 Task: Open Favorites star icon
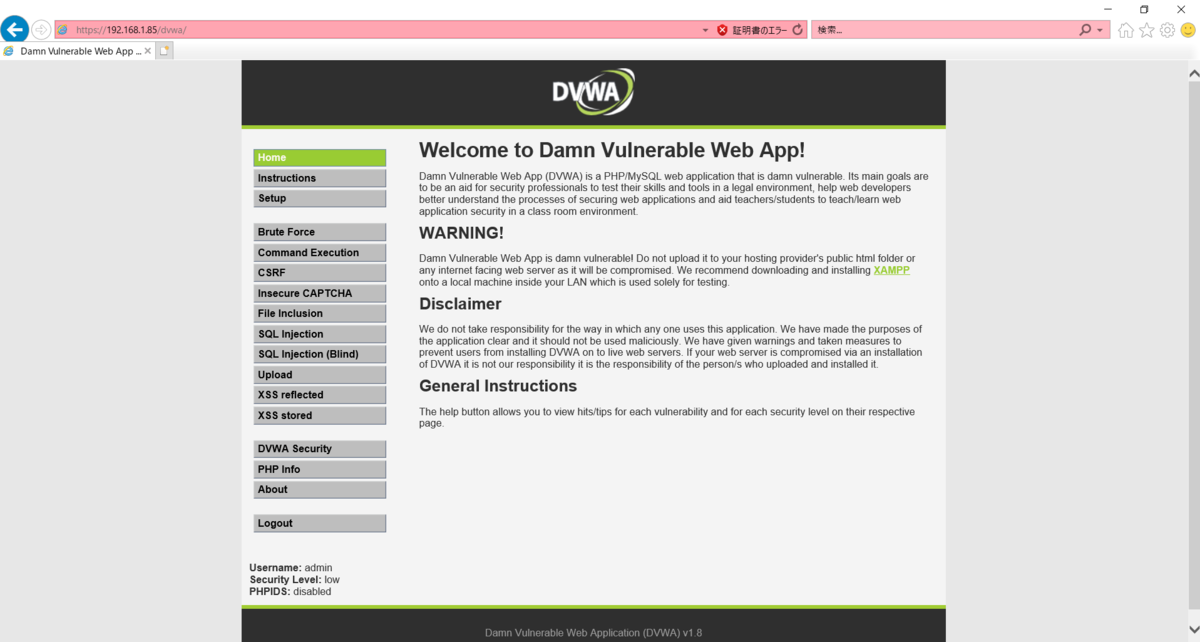tap(1147, 30)
